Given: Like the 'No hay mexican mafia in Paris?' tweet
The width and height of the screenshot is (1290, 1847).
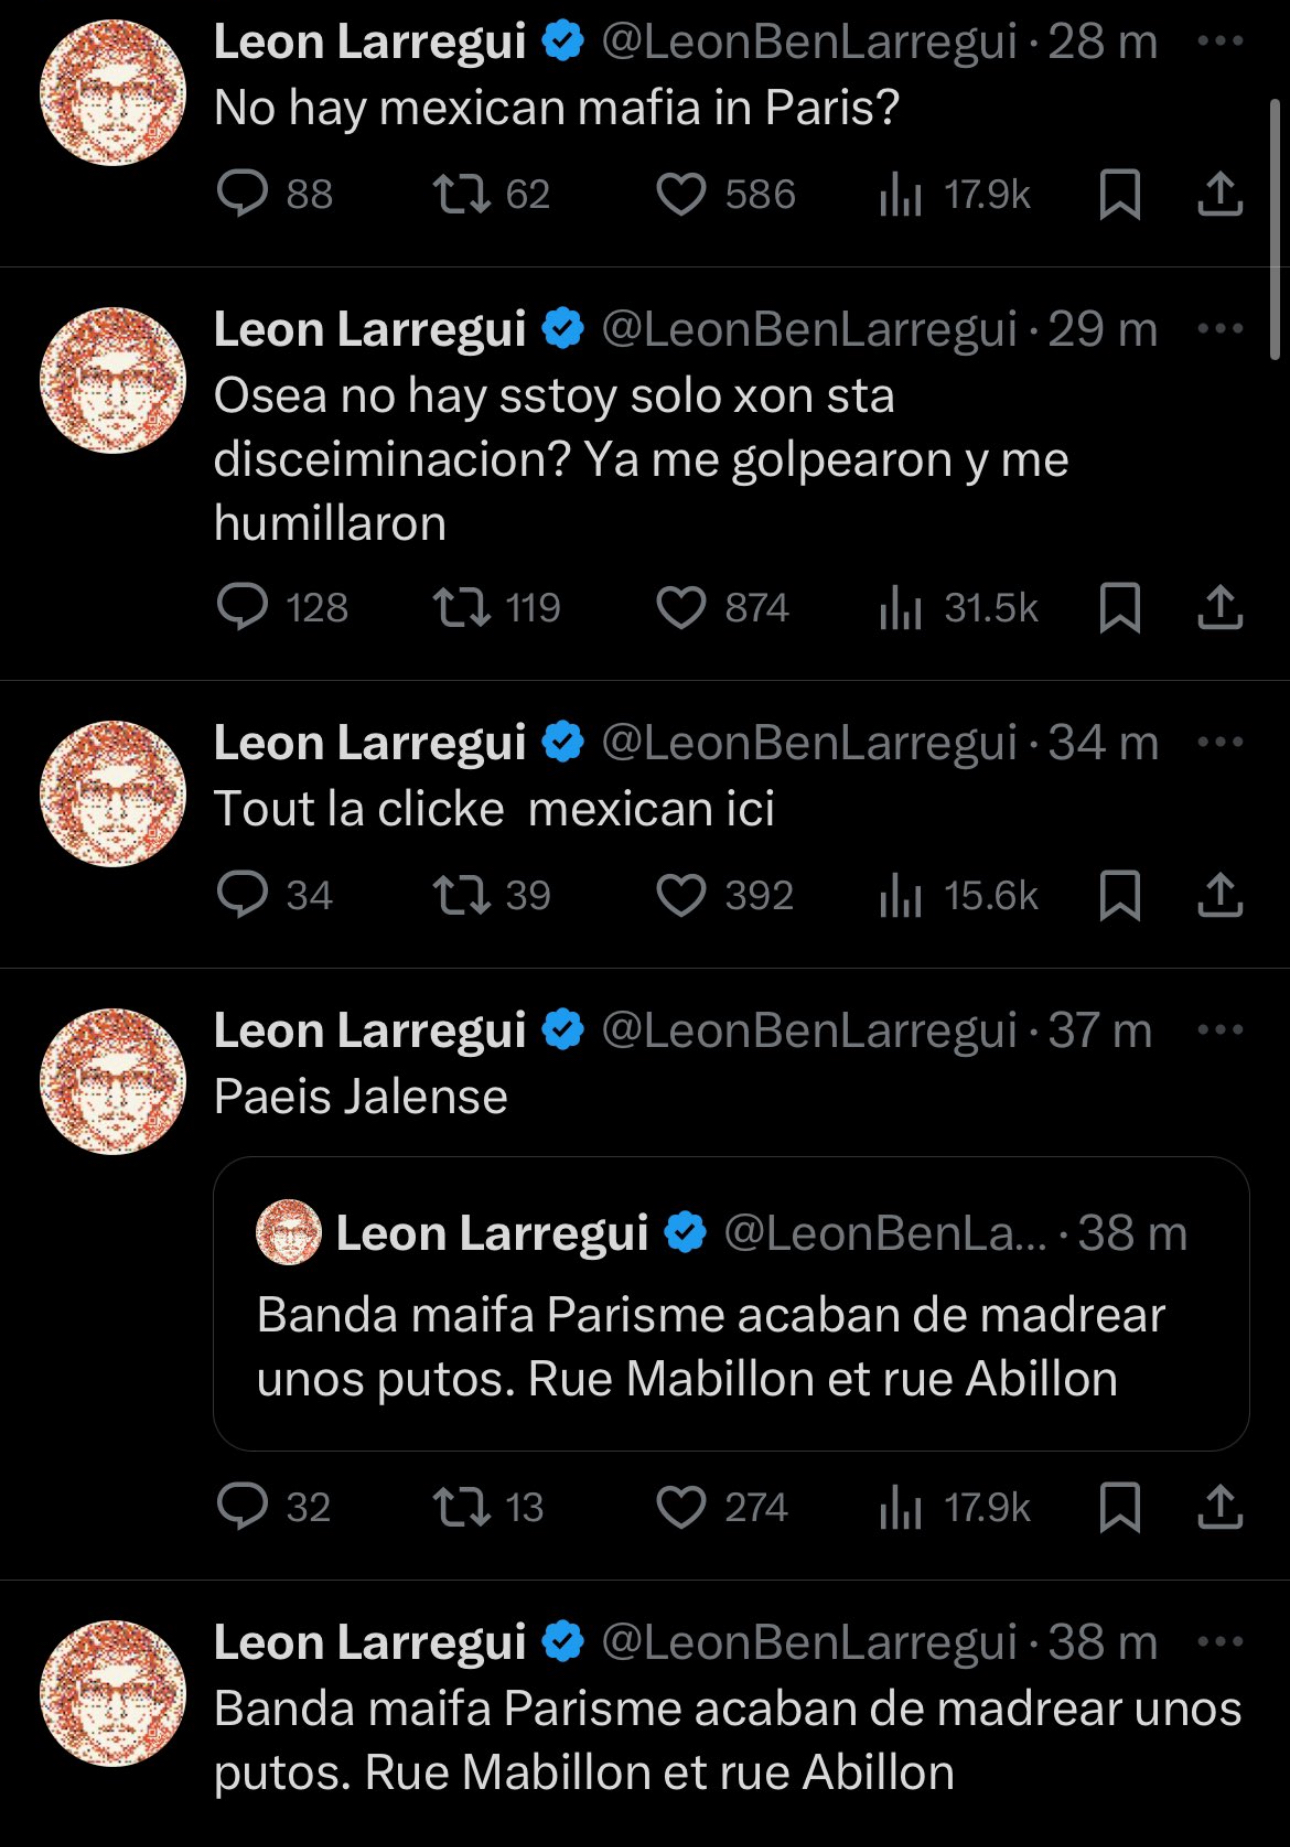Looking at the screenshot, I should pyautogui.click(x=681, y=194).
